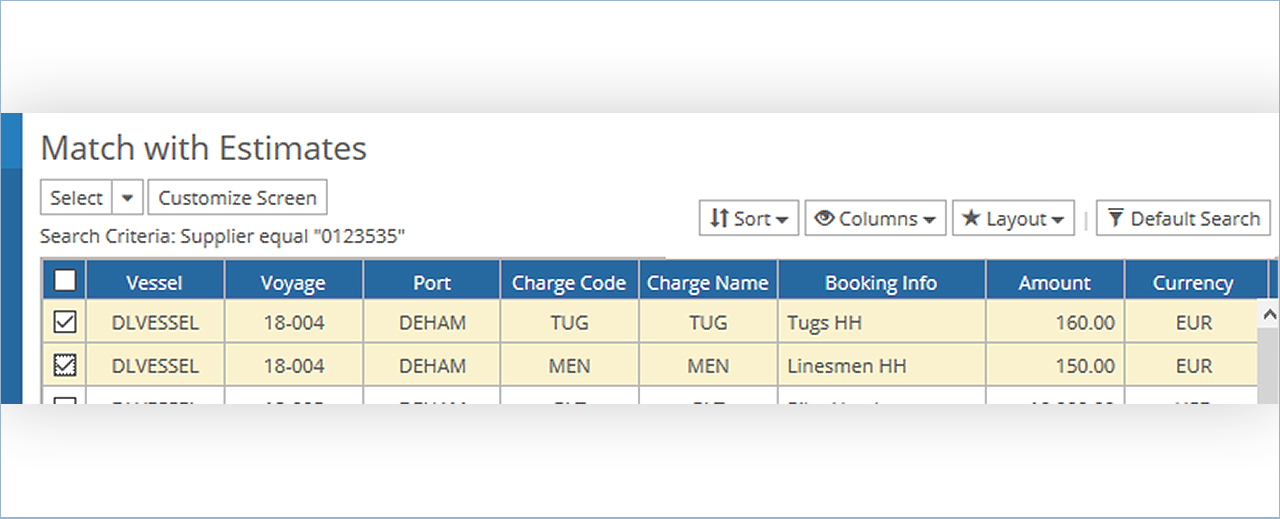Click the Booking Info column header
Viewport: 1280px width, 519px height.
click(881, 282)
